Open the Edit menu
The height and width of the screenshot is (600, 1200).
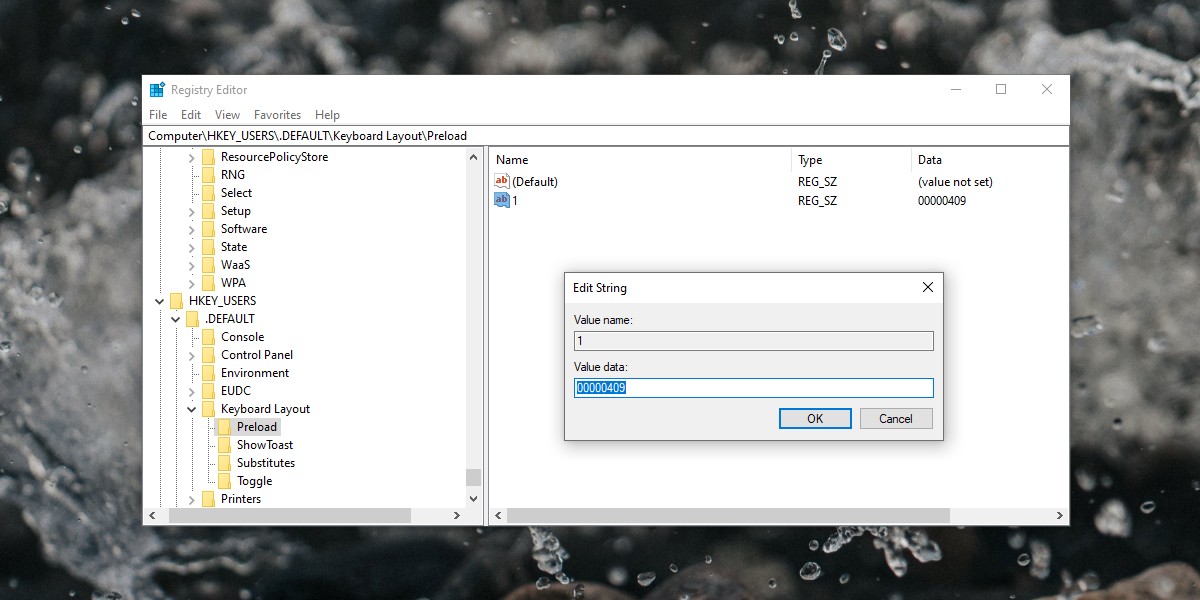[190, 114]
